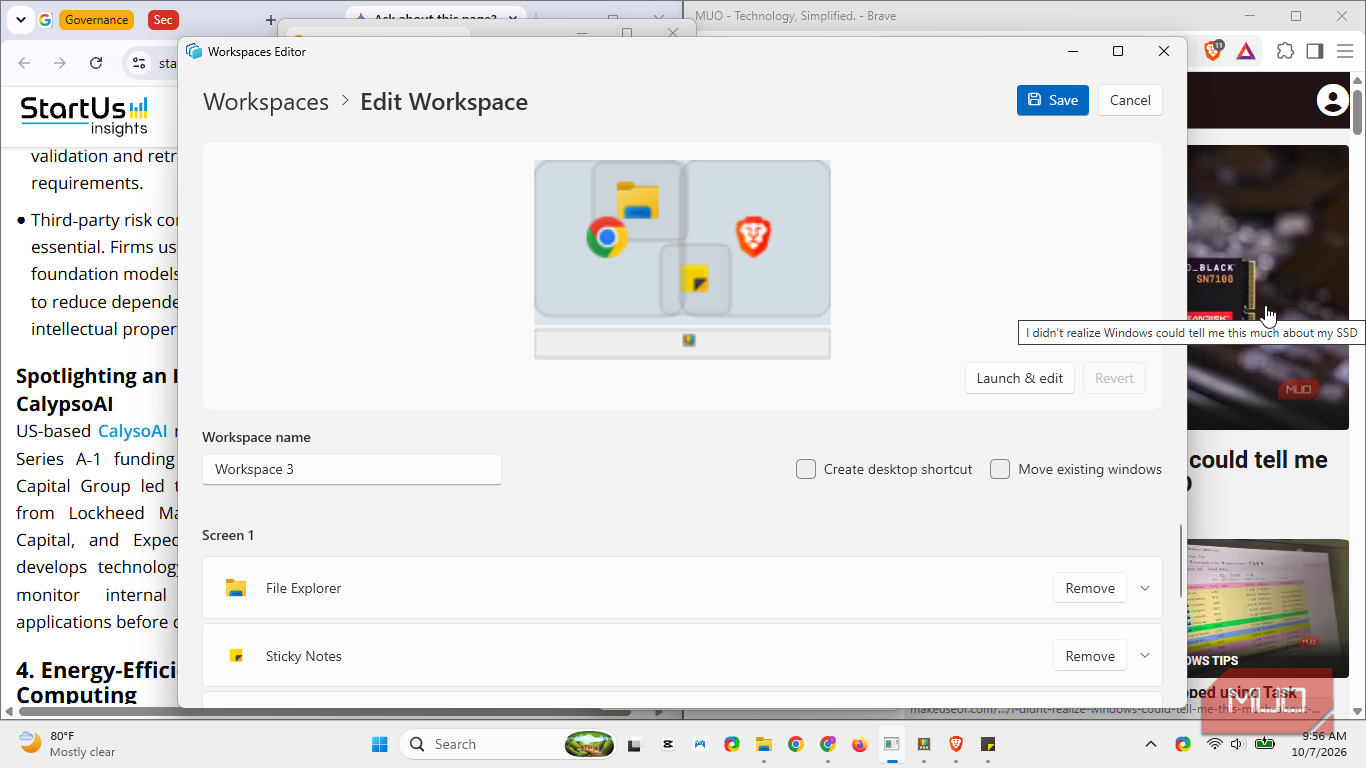Expand the File Explorer app row
This screenshot has width=1366, height=768.
(1145, 588)
